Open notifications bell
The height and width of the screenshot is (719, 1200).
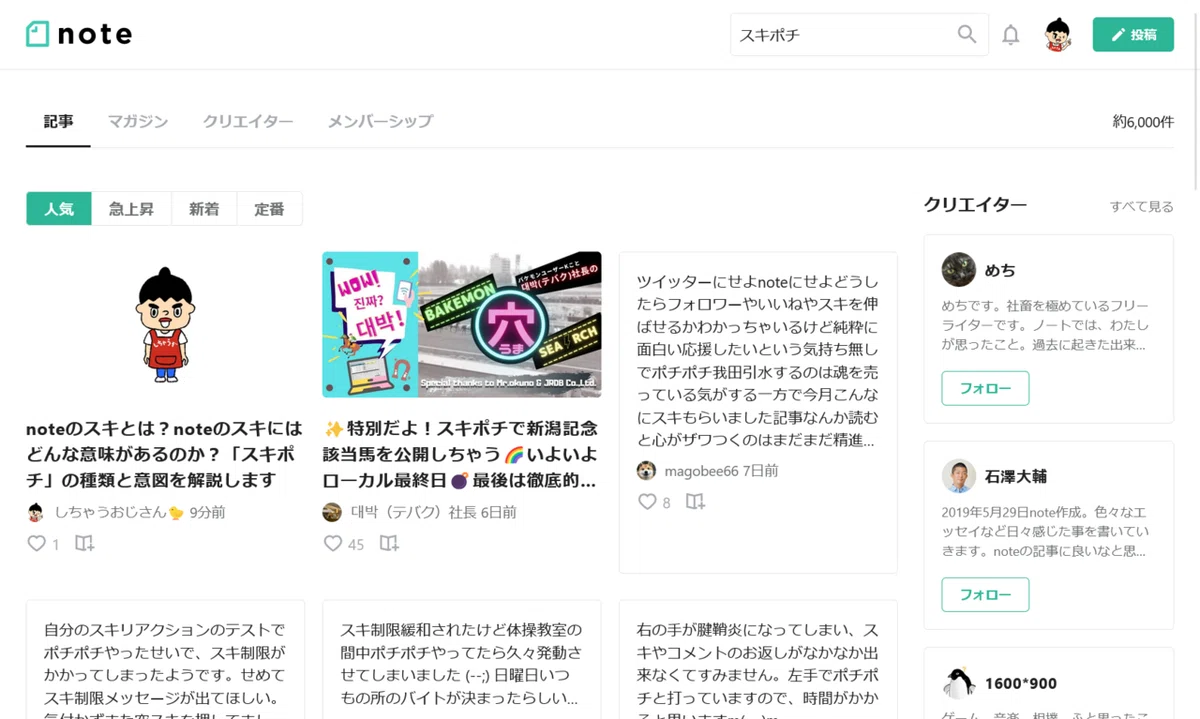tap(1011, 34)
